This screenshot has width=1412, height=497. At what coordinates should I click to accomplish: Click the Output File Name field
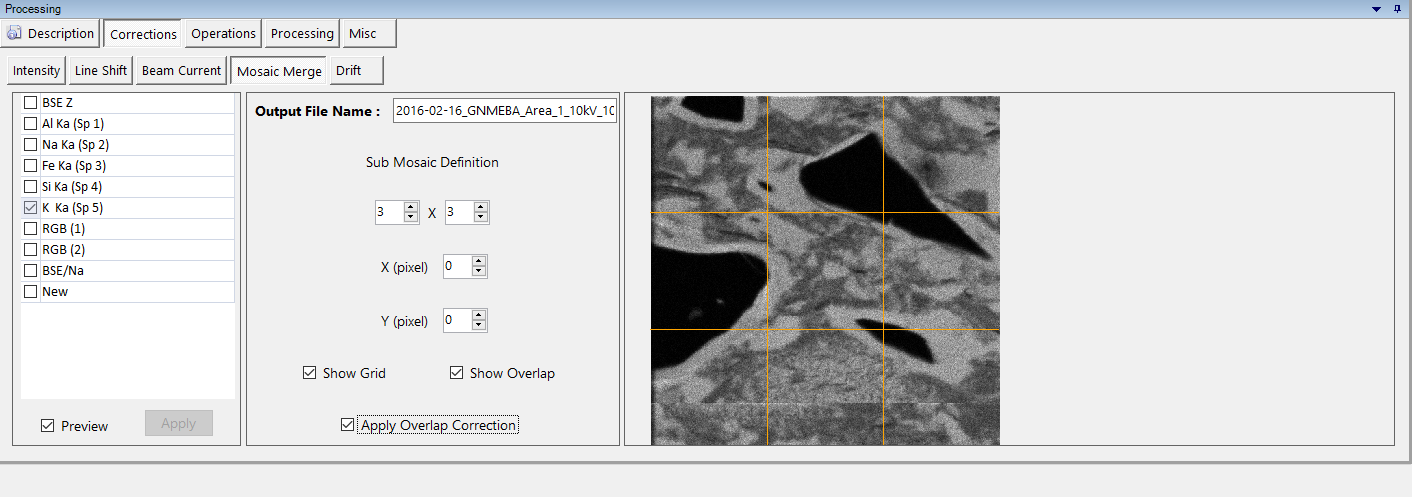pos(505,111)
